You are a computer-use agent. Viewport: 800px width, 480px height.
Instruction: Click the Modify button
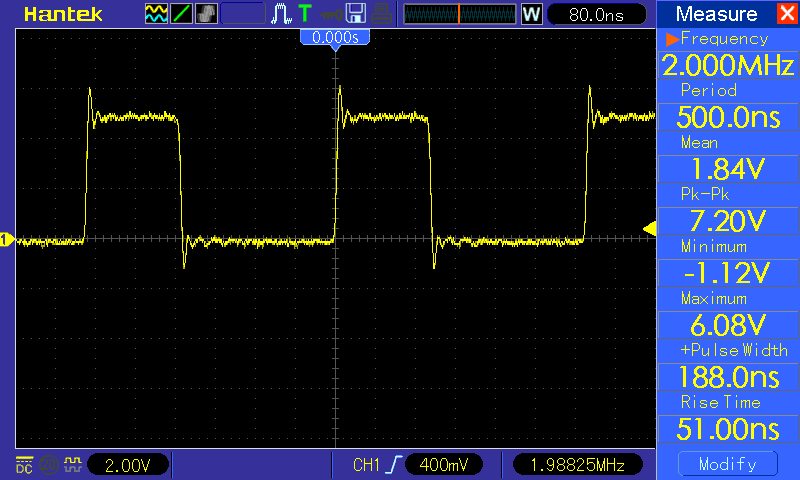[728, 464]
